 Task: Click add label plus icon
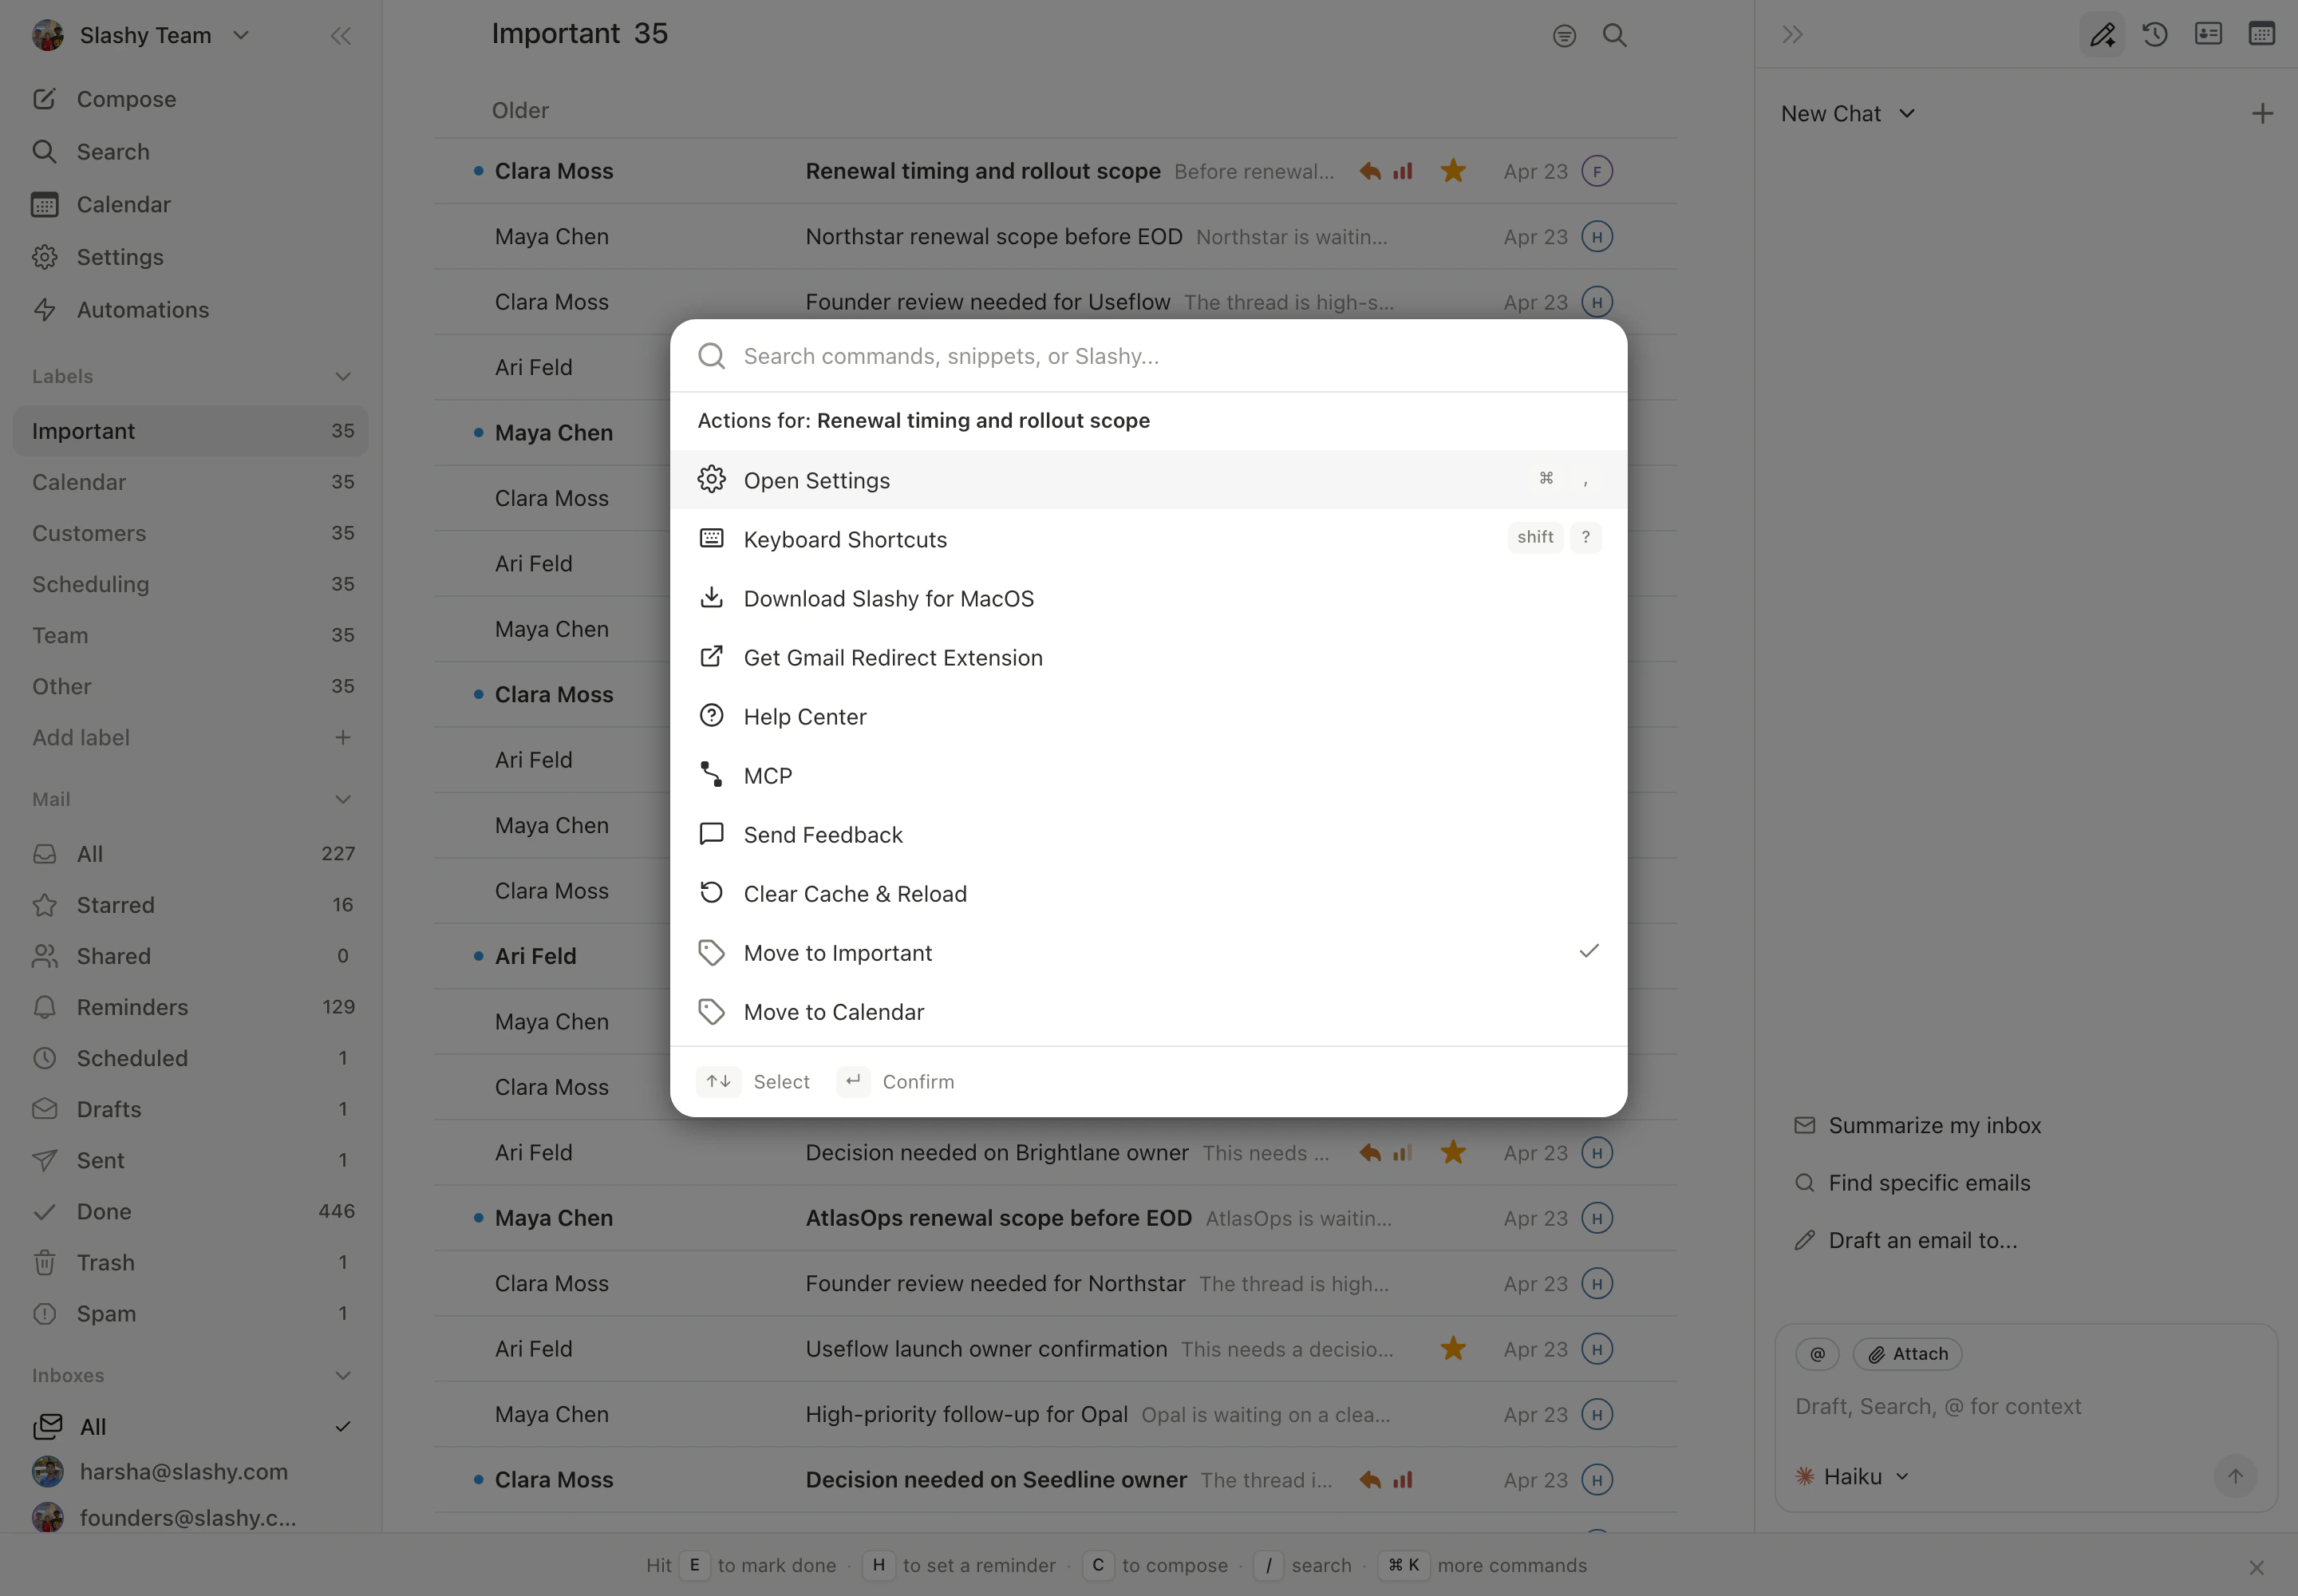click(x=343, y=738)
